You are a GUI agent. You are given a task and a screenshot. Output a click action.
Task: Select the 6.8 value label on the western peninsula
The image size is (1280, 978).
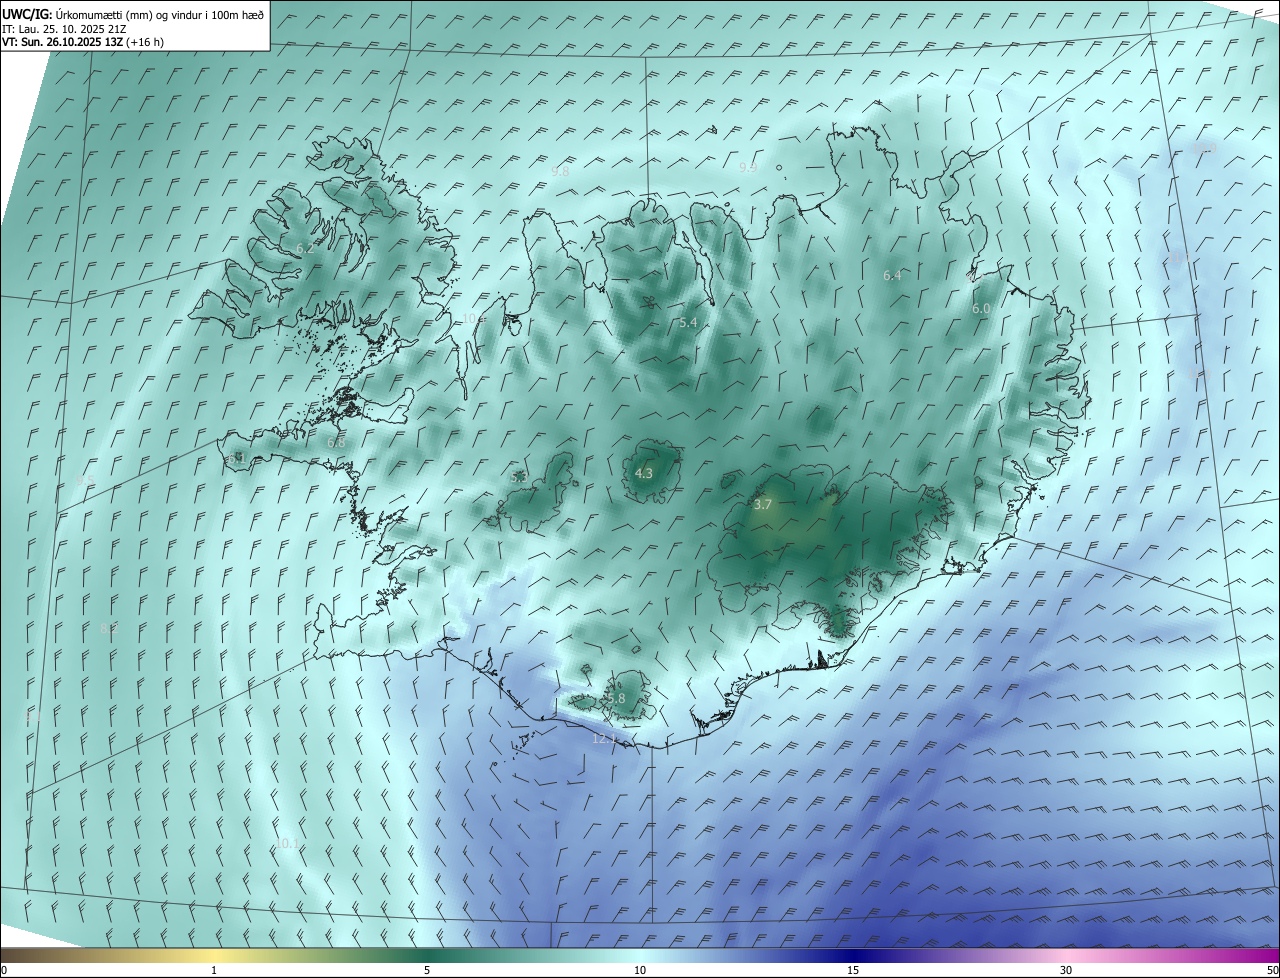pos(336,442)
